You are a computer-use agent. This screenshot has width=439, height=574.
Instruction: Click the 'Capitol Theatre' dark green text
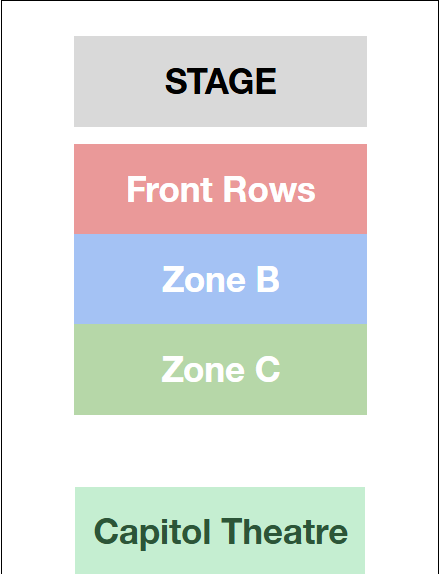(x=221, y=533)
